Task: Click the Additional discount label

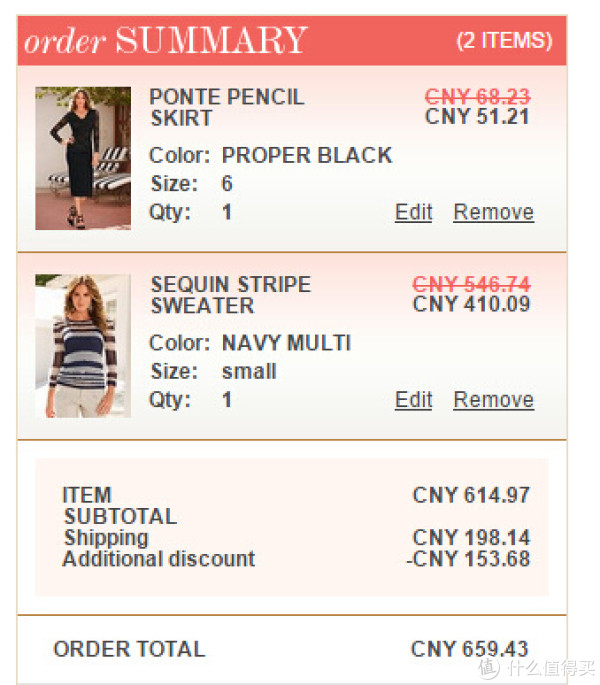Action: [159, 559]
